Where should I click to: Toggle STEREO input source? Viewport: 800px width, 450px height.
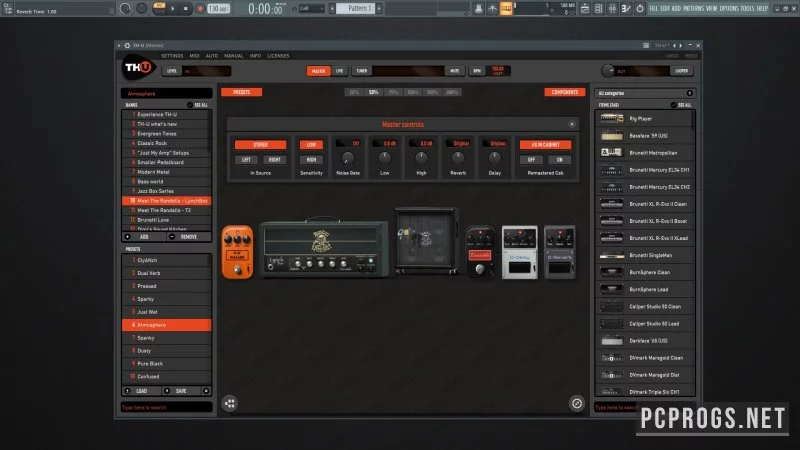(x=260, y=145)
